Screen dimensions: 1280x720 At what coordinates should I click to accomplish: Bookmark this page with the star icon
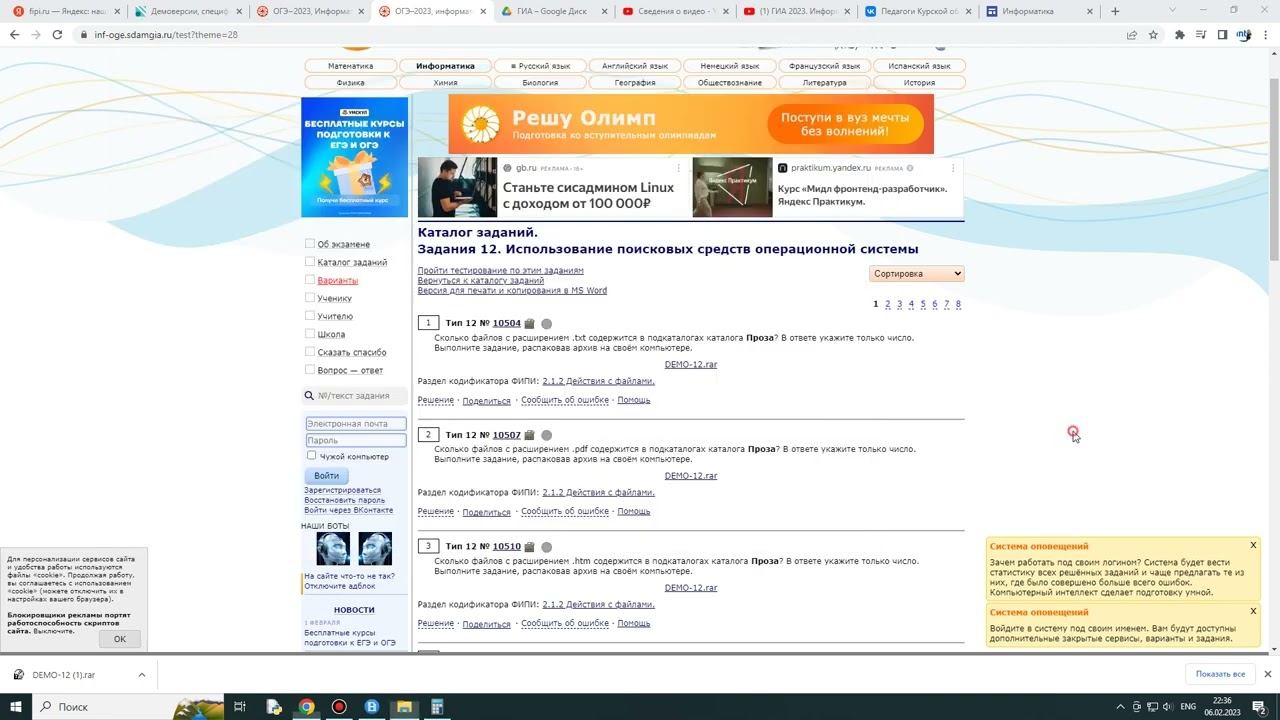1153,34
